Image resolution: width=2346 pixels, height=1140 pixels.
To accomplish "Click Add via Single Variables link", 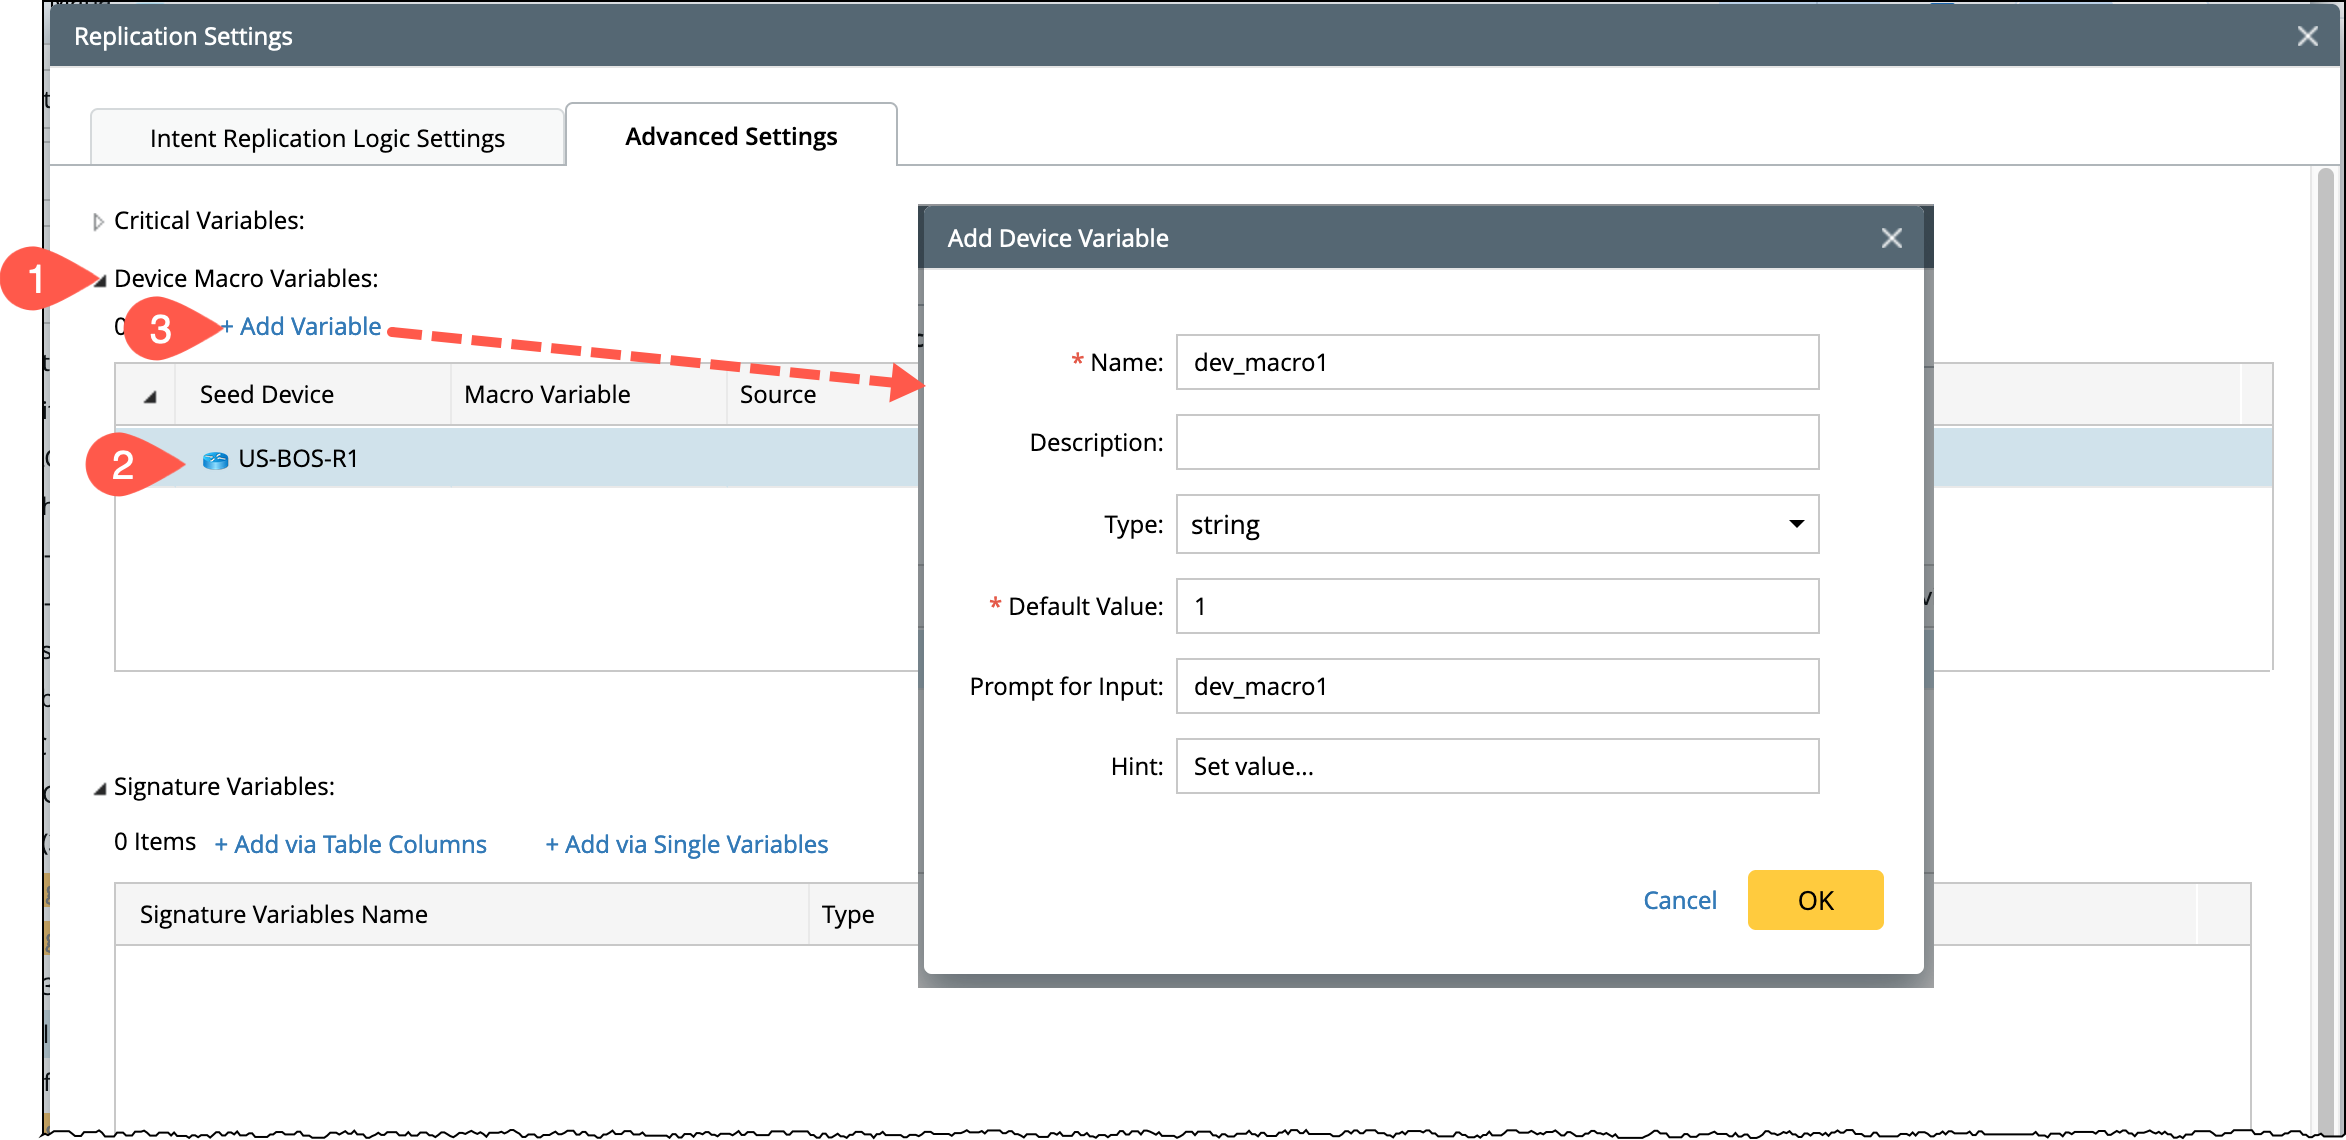I will click(x=687, y=844).
